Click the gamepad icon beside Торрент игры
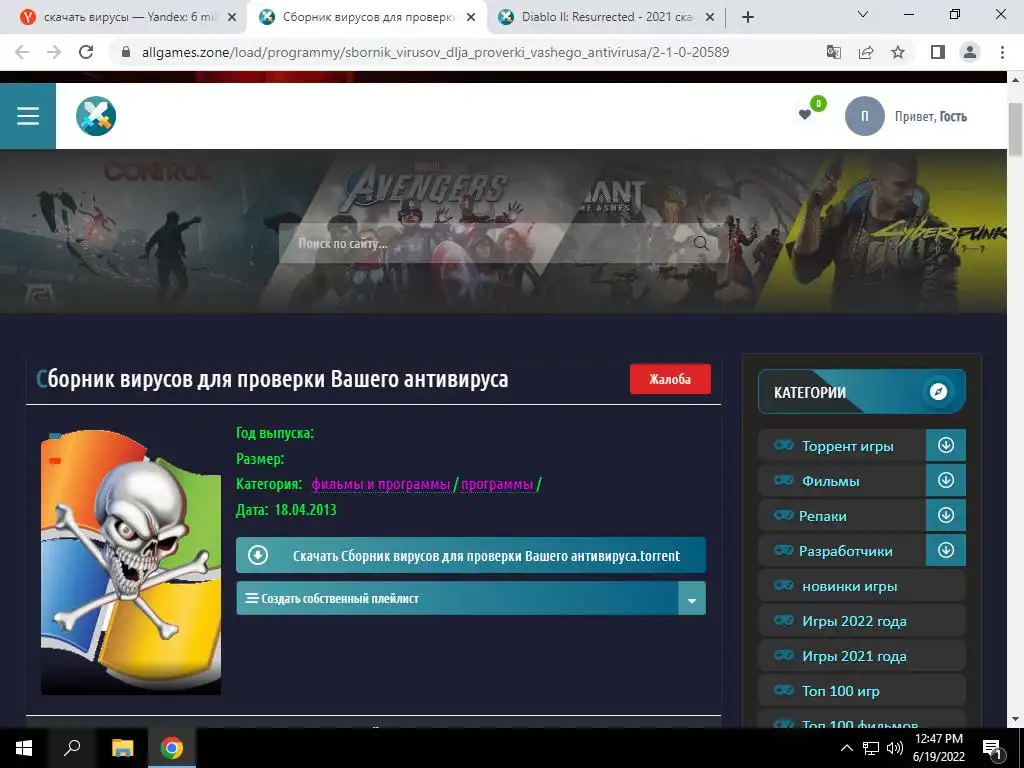 pos(784,445)
